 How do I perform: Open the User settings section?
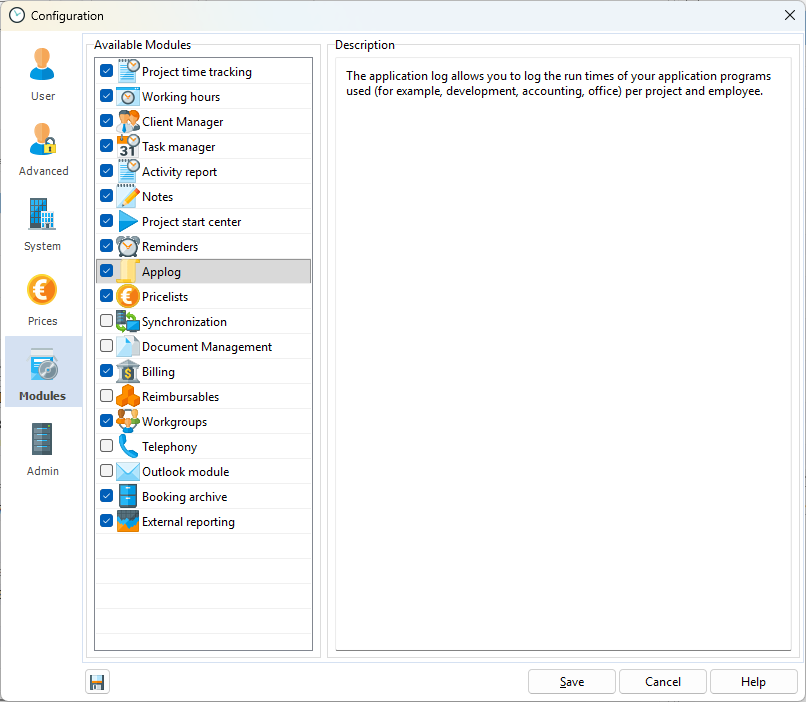(43, 74)
